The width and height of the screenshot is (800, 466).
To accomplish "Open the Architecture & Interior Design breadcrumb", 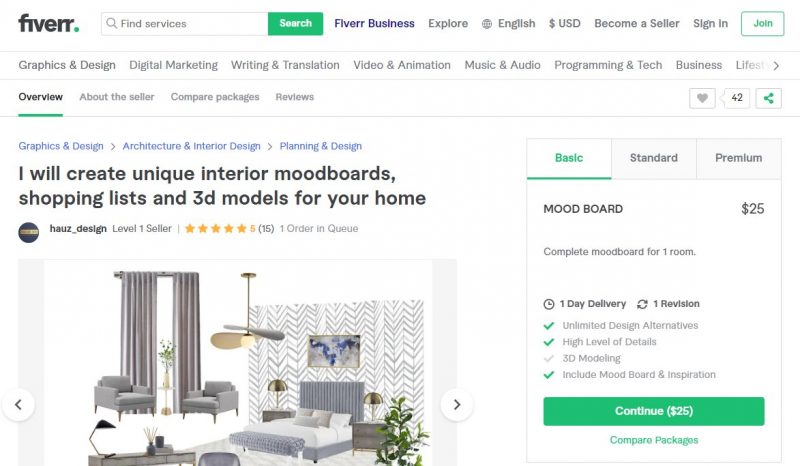I will tap(191, 146).
